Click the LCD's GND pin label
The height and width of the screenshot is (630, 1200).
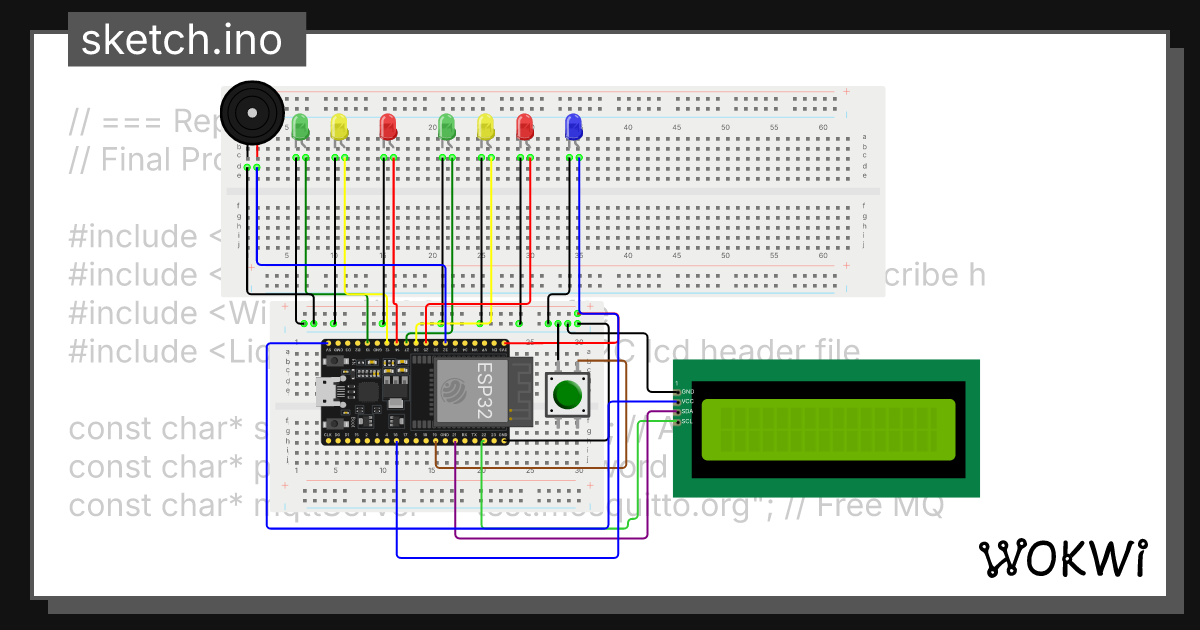point(688,391)
